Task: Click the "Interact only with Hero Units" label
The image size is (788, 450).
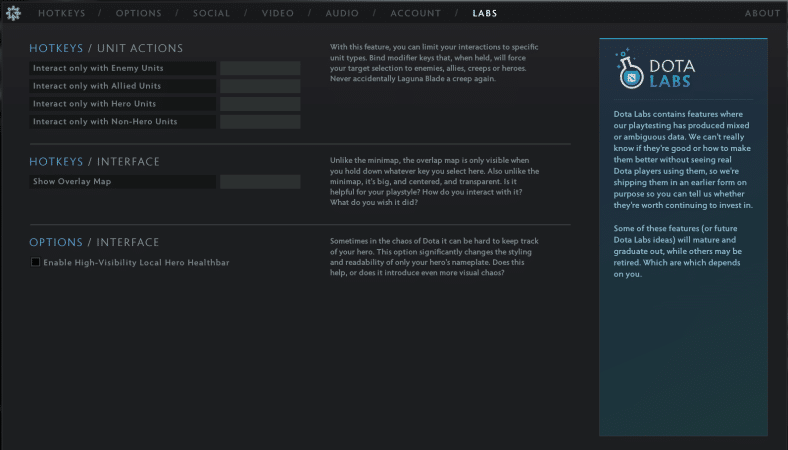Action: pos(94,104)
